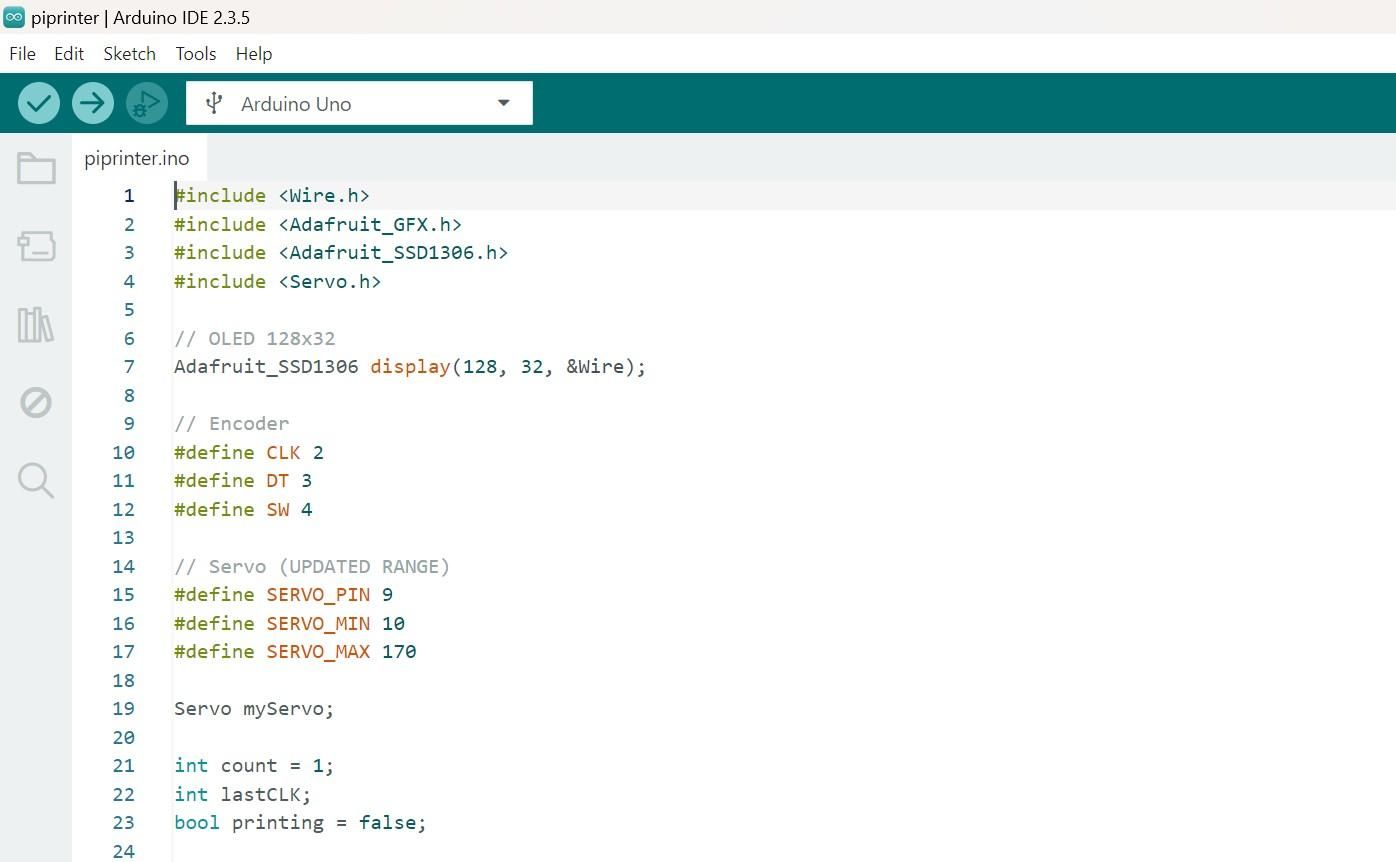Image resolution: width=1396 pixels, height=862 pixels.
Task: Click the 'bool printing = false;' line
Action: (300, 823)
